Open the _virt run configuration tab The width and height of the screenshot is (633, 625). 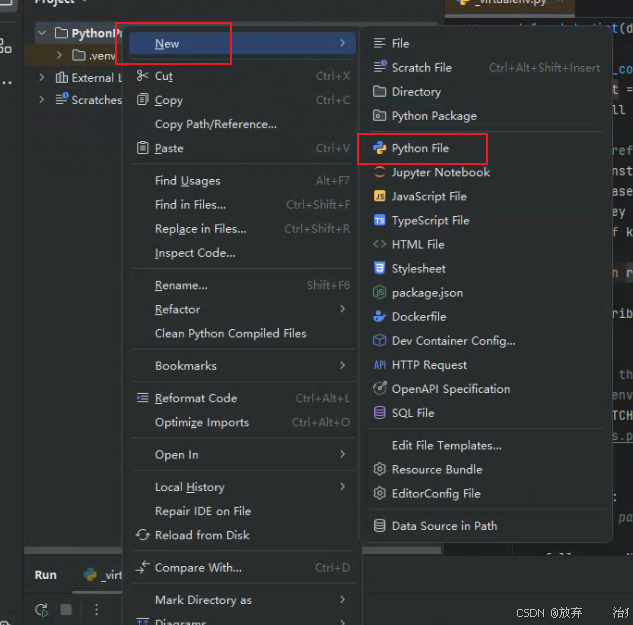pos(103,575)
